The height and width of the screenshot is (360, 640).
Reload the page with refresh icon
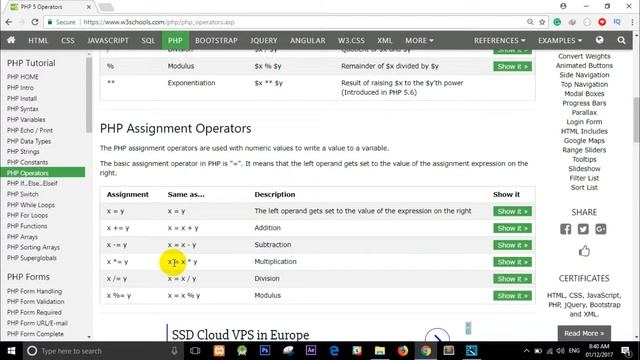tap(35, 22)
